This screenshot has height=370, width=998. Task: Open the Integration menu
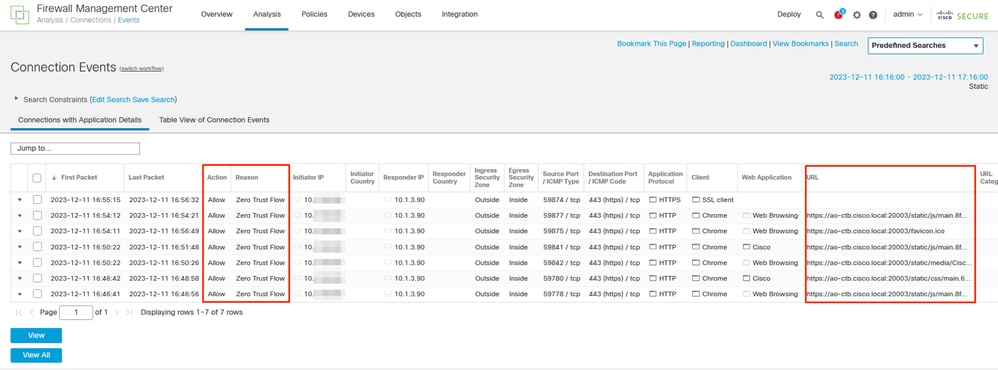(x=460, y=14)
